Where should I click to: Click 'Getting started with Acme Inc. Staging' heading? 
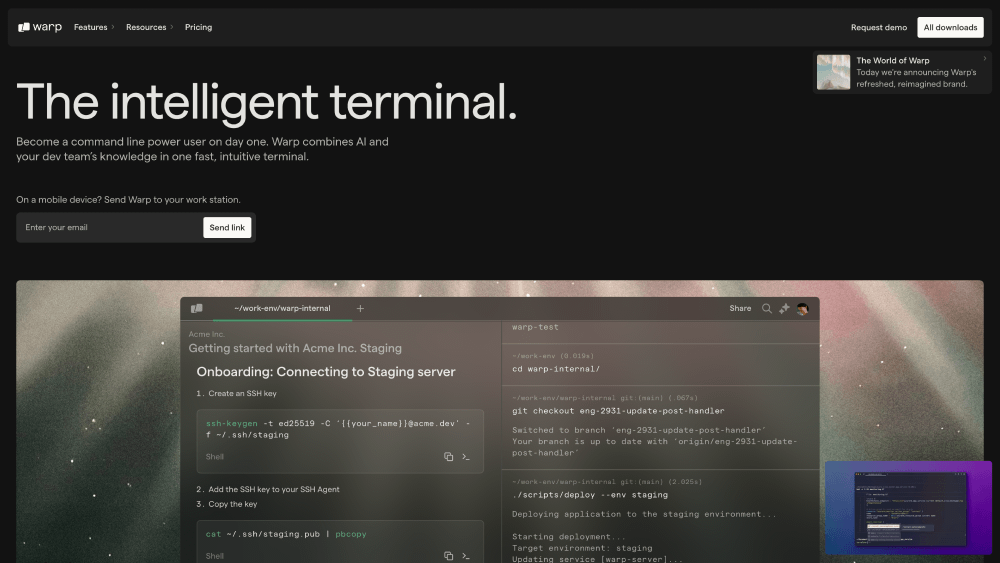295,349
